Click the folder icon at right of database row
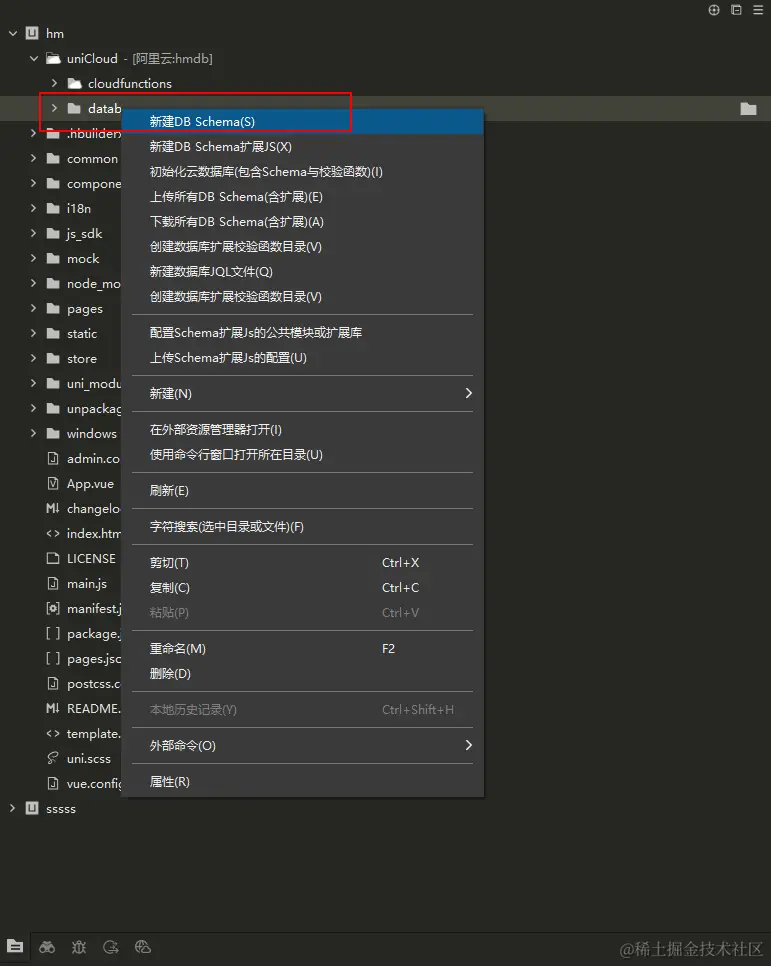This screenshot has width=771, height=966. click(x=748, y=108)
